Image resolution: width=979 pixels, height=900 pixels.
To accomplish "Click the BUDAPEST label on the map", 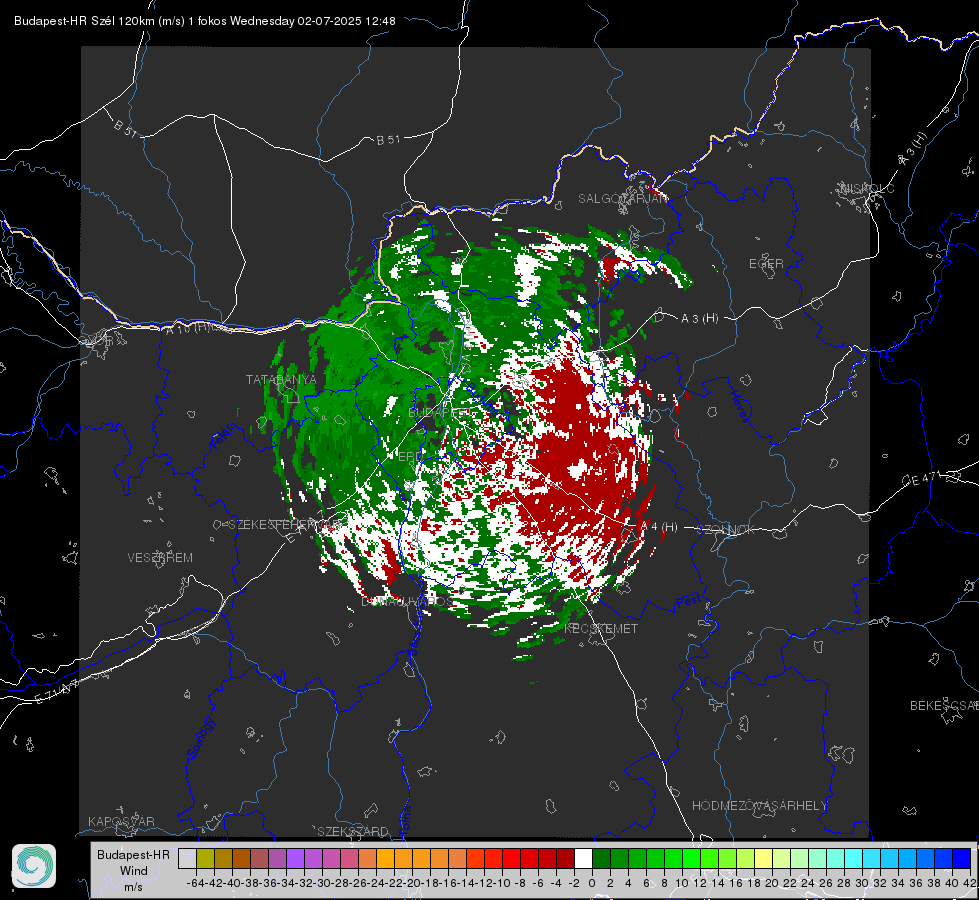I will pyautogui.click(x=440, y=413).
